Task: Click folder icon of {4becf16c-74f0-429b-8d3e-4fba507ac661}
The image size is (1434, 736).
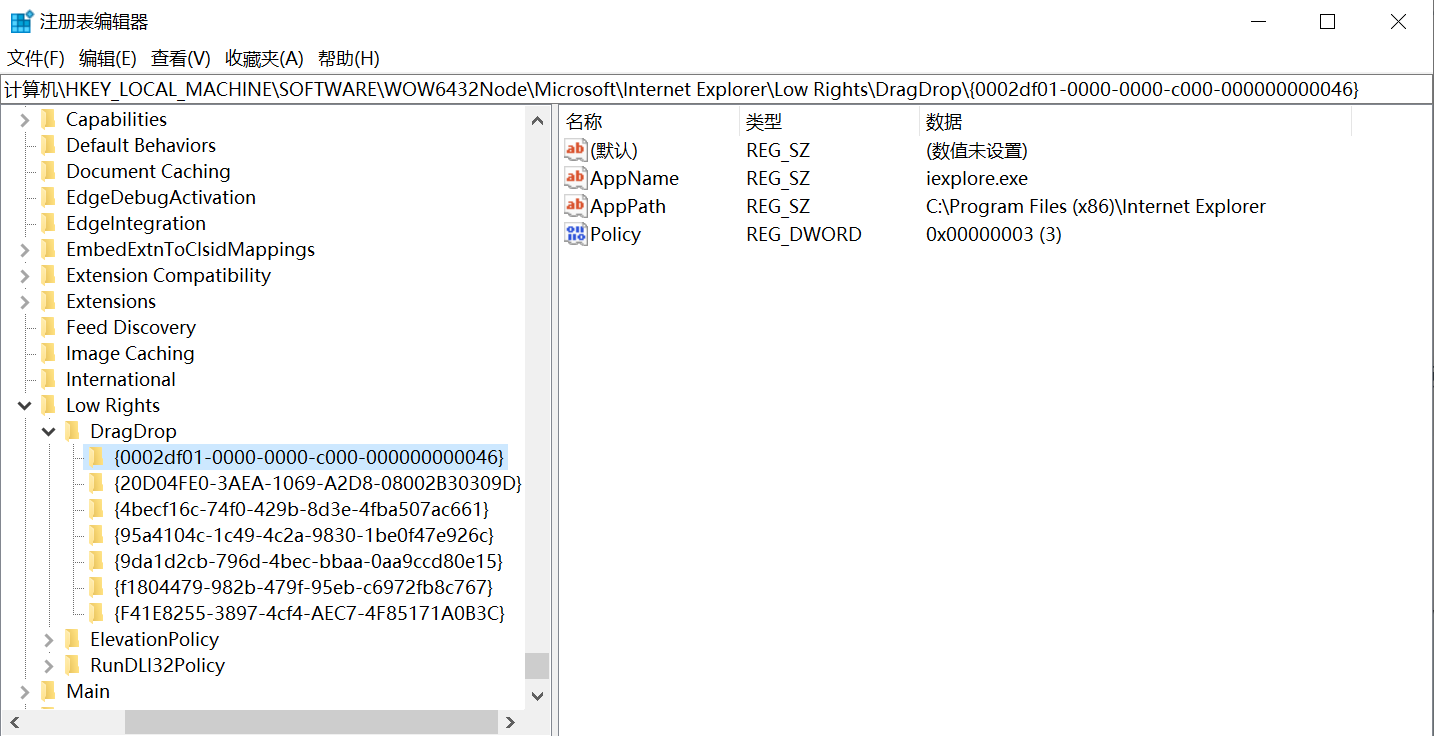Action: [96, 509]
